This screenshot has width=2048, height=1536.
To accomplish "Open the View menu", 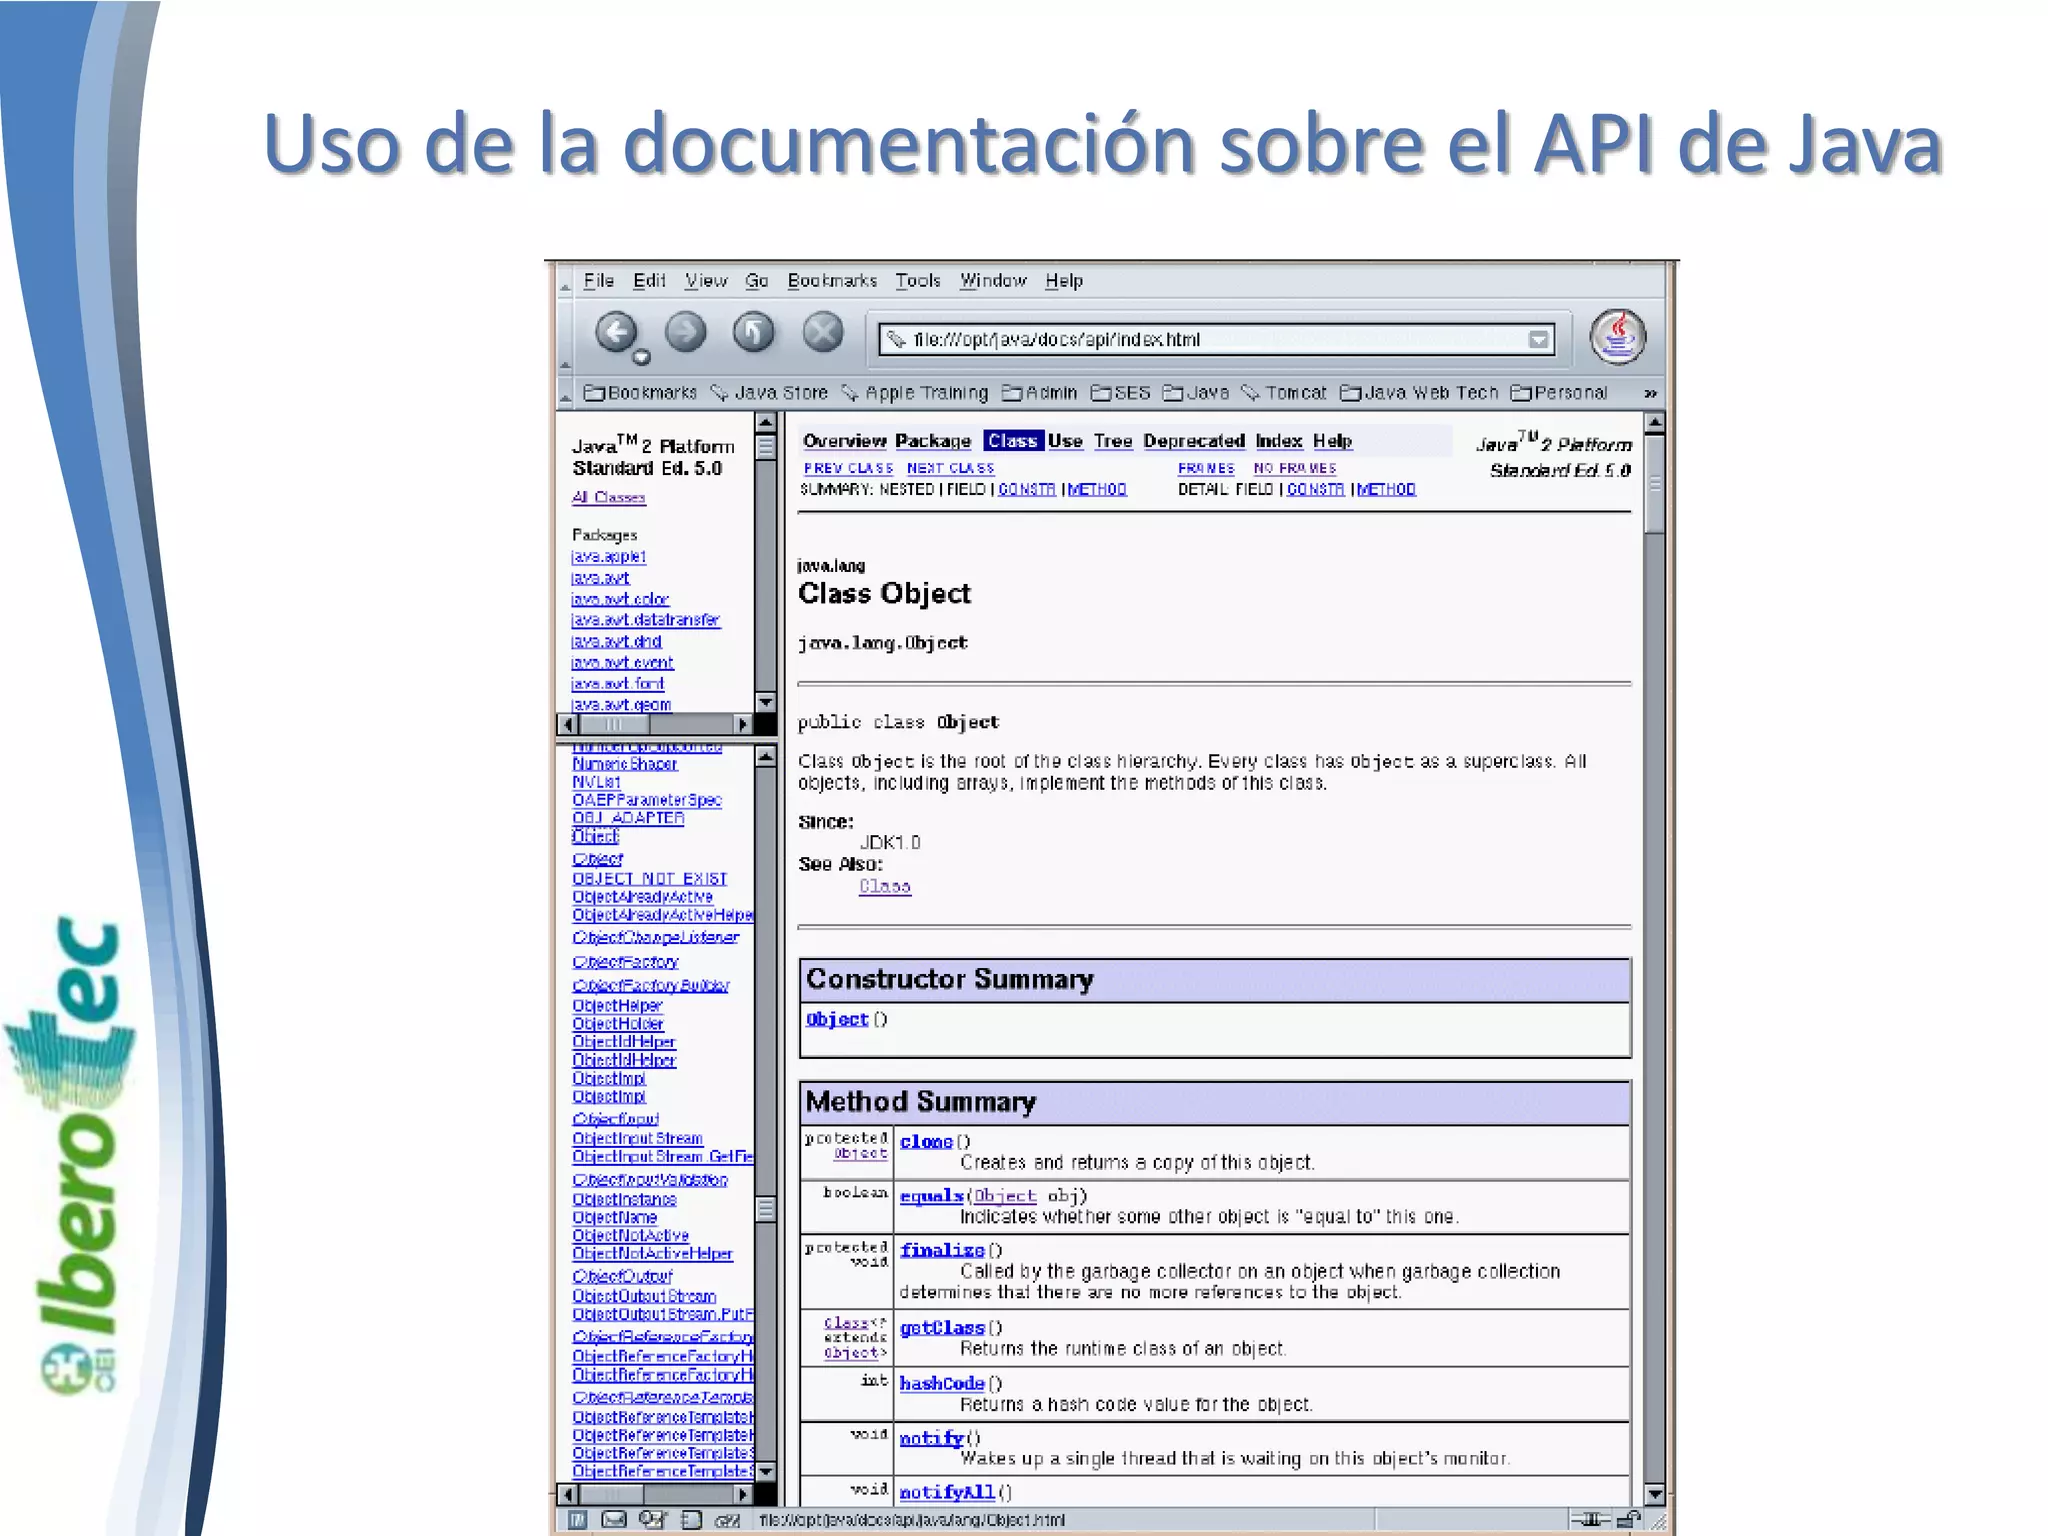I will click(706, 281).
